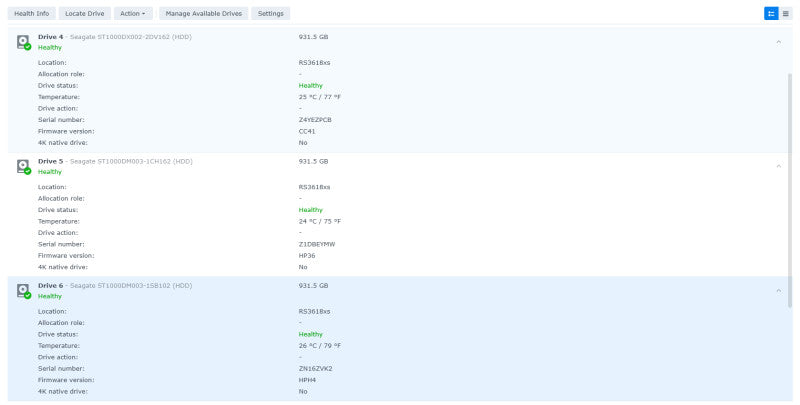Screen dimensions: 800x405
Task: Click Healthy status under Drive 5 title
Action: tap(49, 172)
